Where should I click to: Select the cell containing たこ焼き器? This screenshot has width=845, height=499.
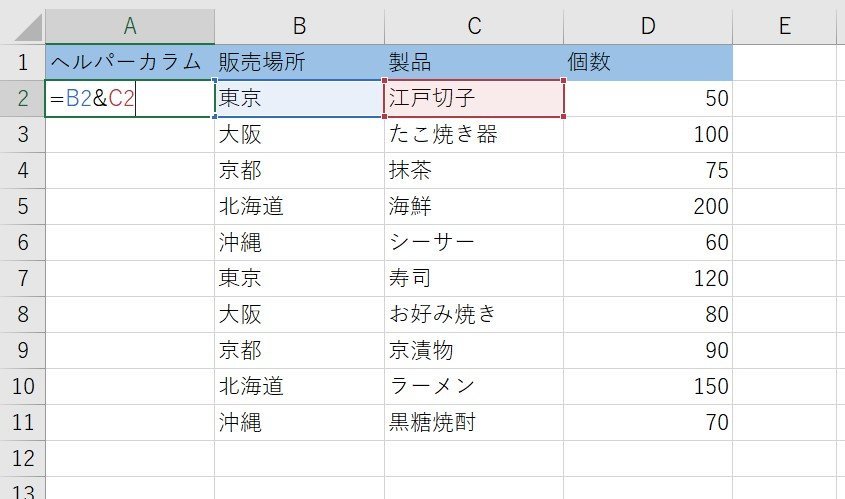click(x=474, y=135)
